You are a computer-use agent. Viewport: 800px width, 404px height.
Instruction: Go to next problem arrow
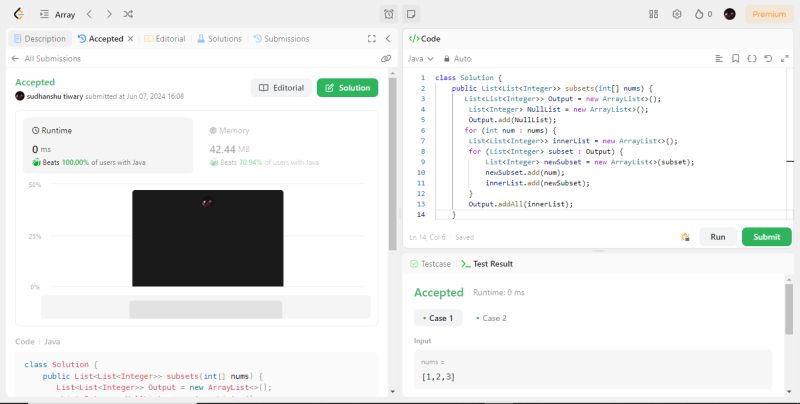(109, 14)
